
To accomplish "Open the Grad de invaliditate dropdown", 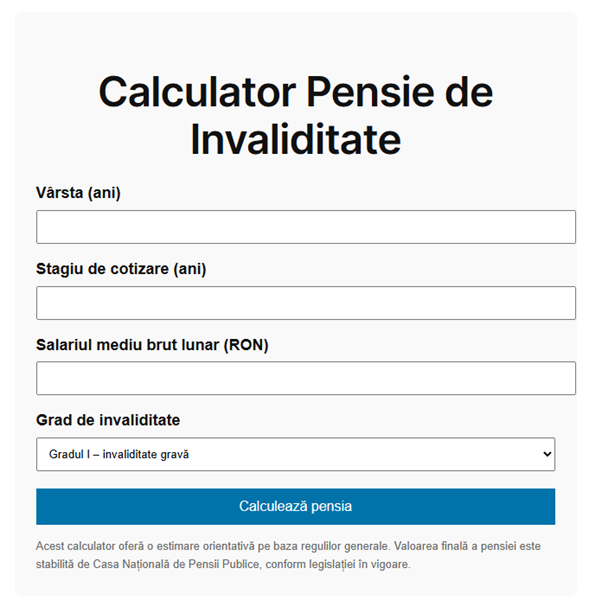I will pyautogui.click(x=295, y=454).
